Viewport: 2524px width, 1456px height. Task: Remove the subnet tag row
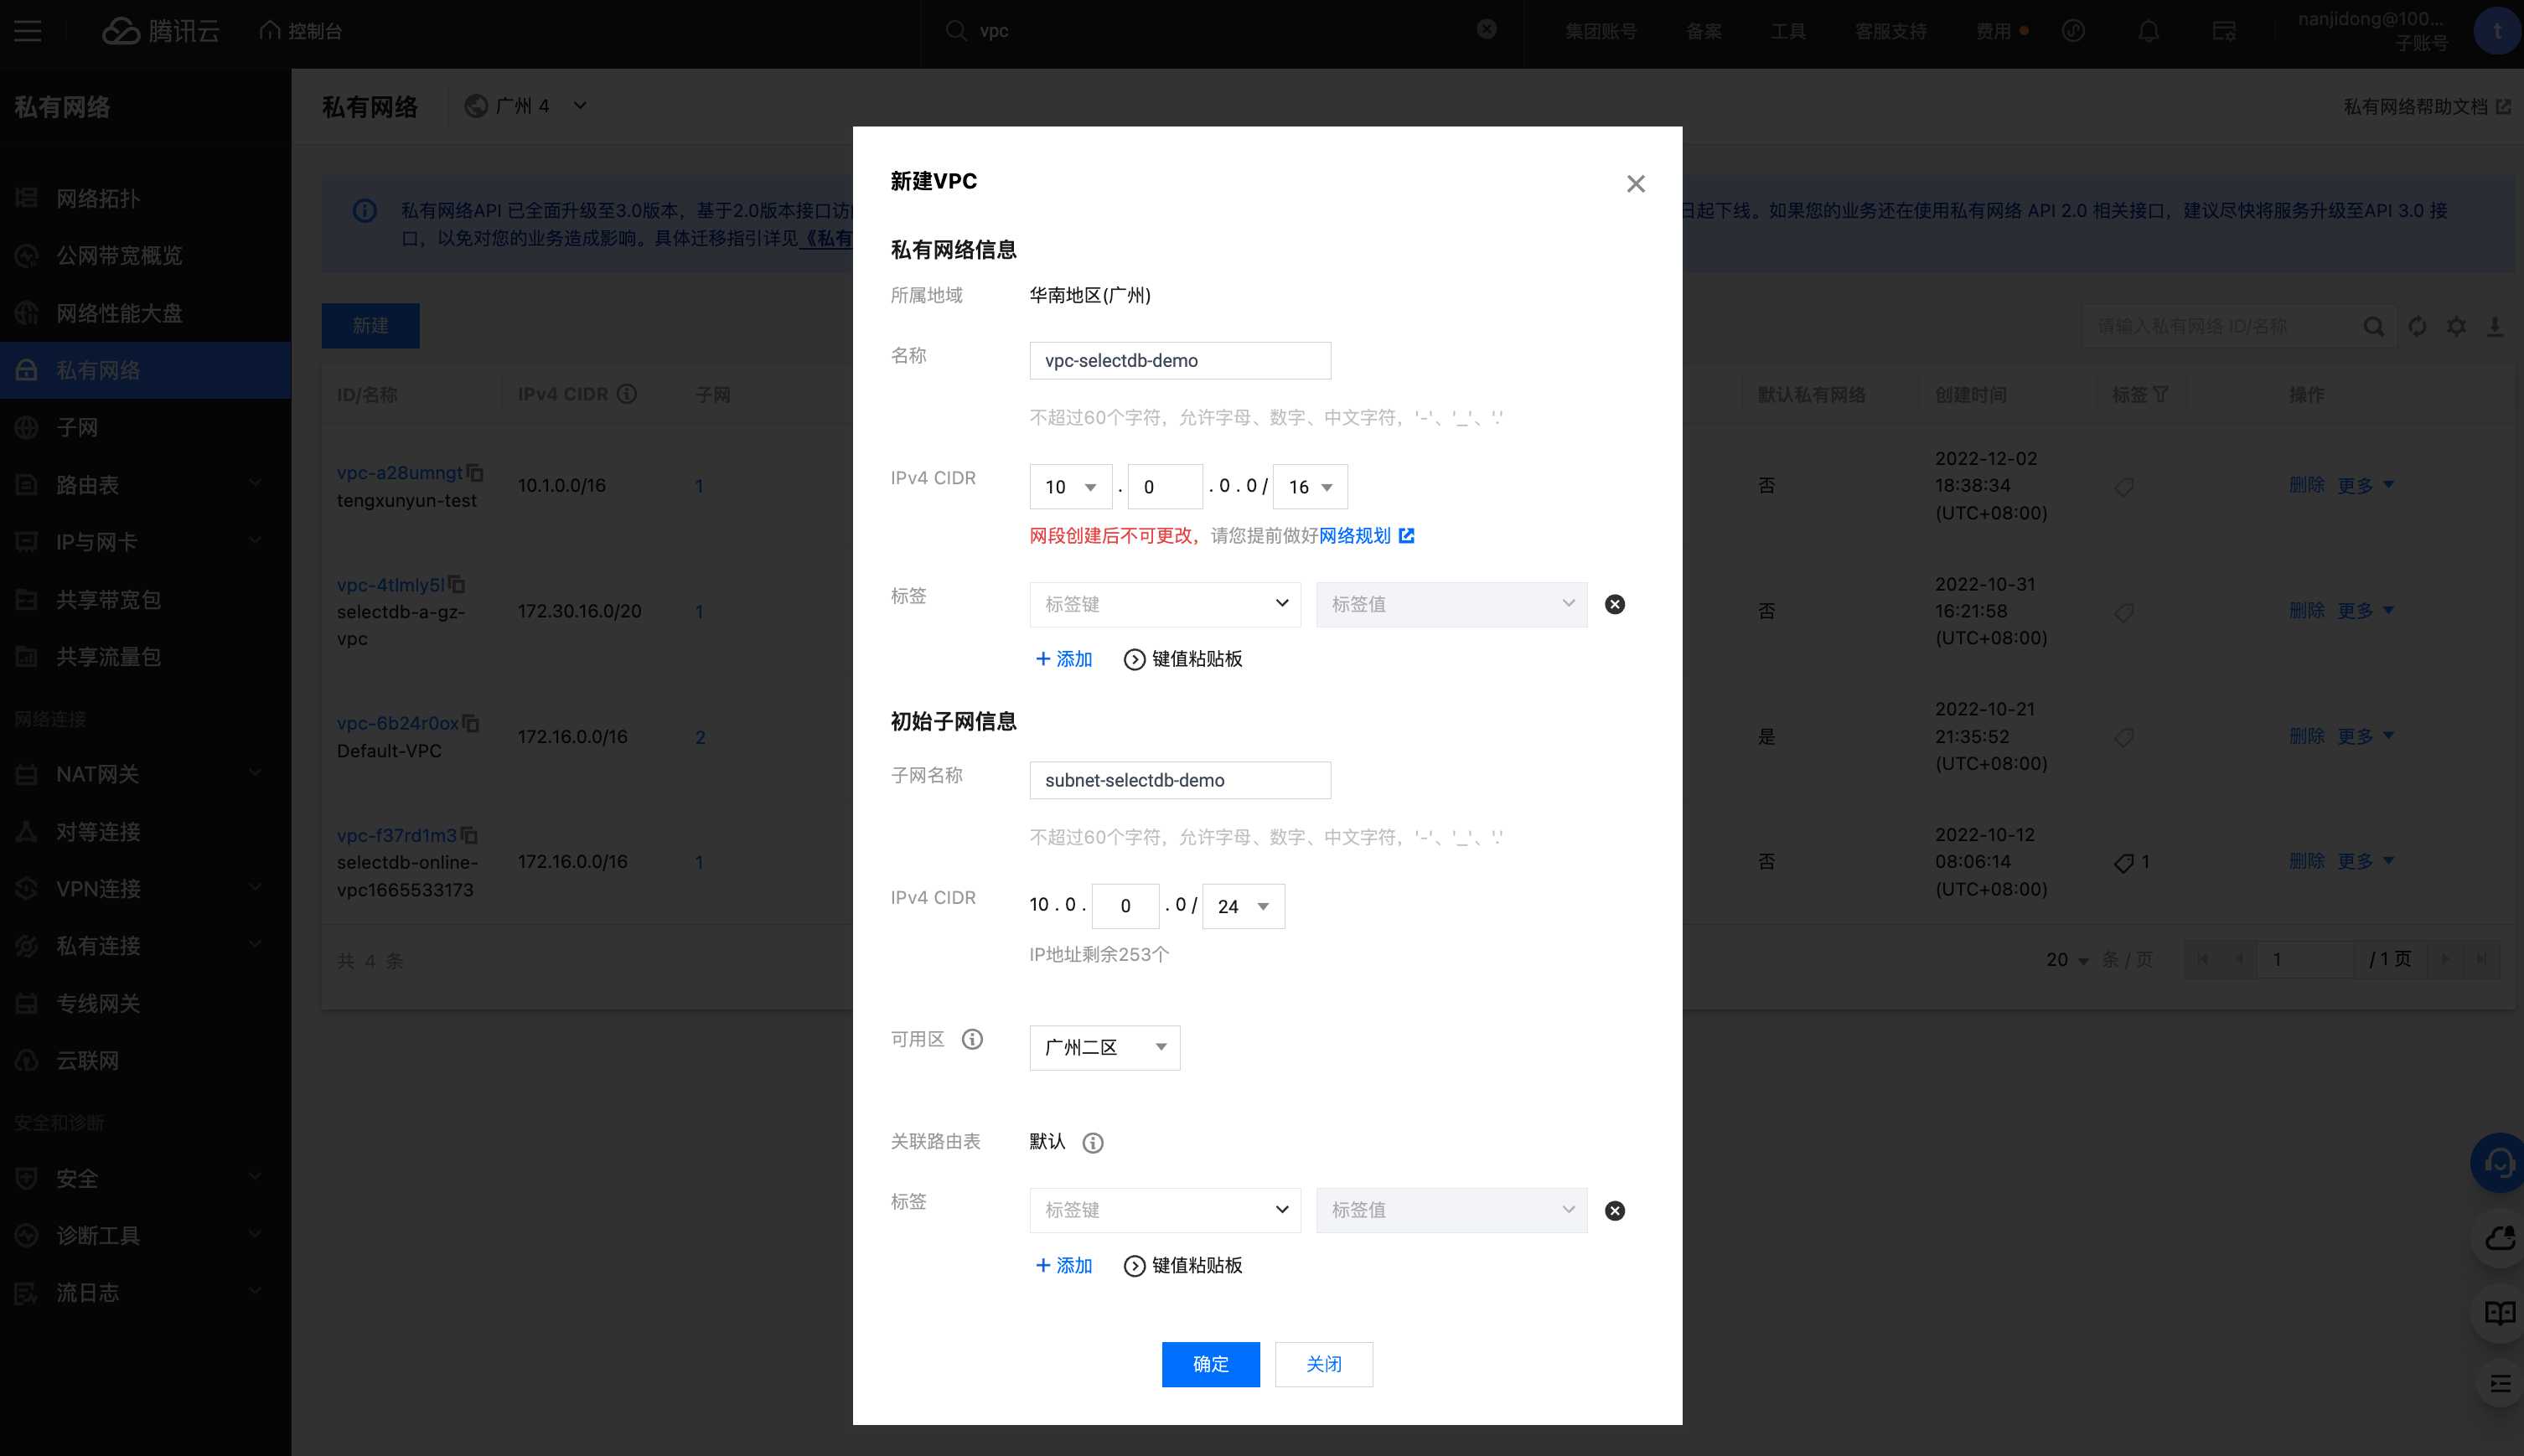pyautogui.click(x=1614, y=1210)
